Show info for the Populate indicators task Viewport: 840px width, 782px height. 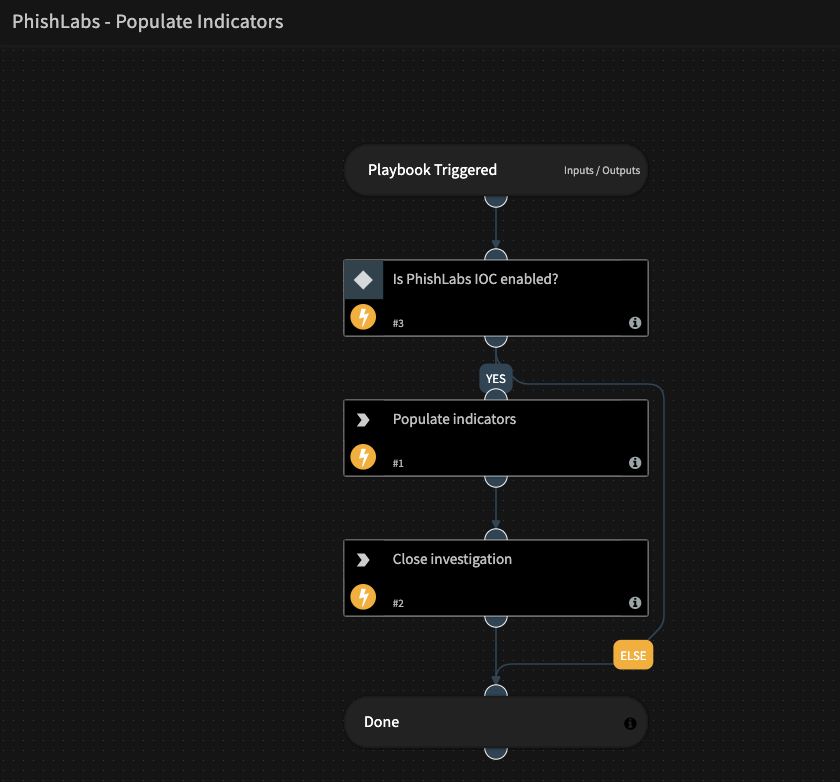[634, 464]
